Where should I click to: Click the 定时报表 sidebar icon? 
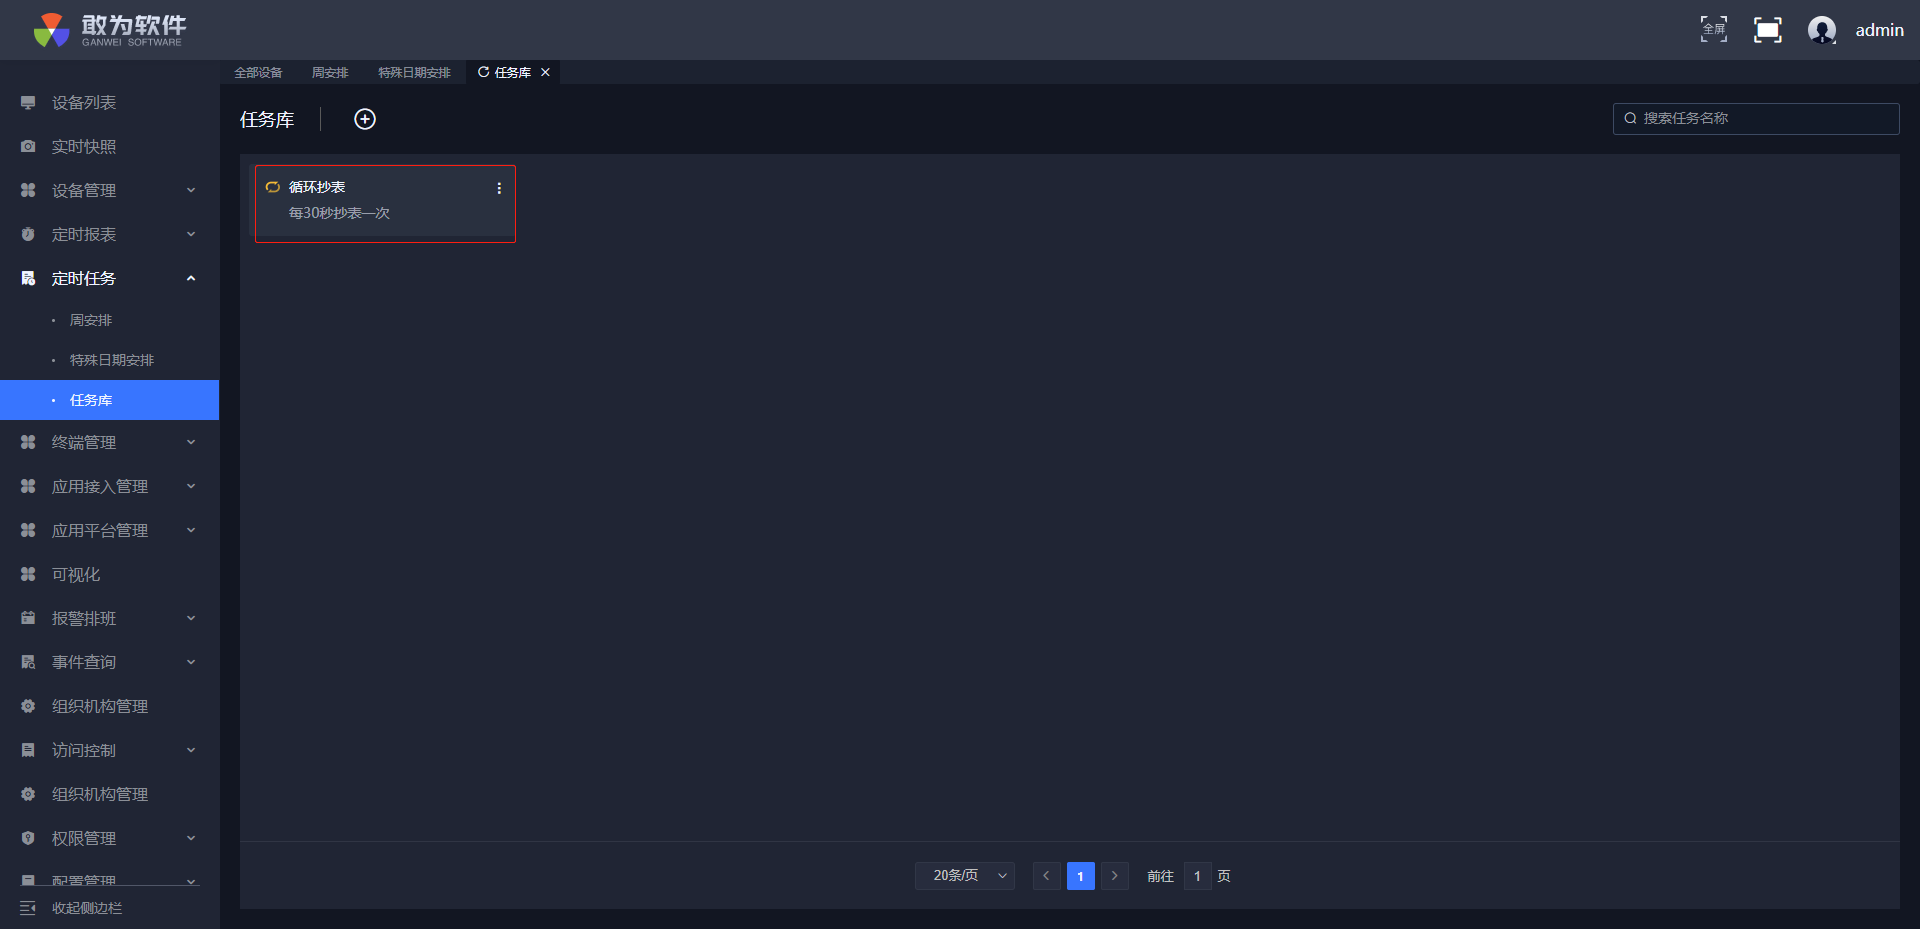click(28, 235)
